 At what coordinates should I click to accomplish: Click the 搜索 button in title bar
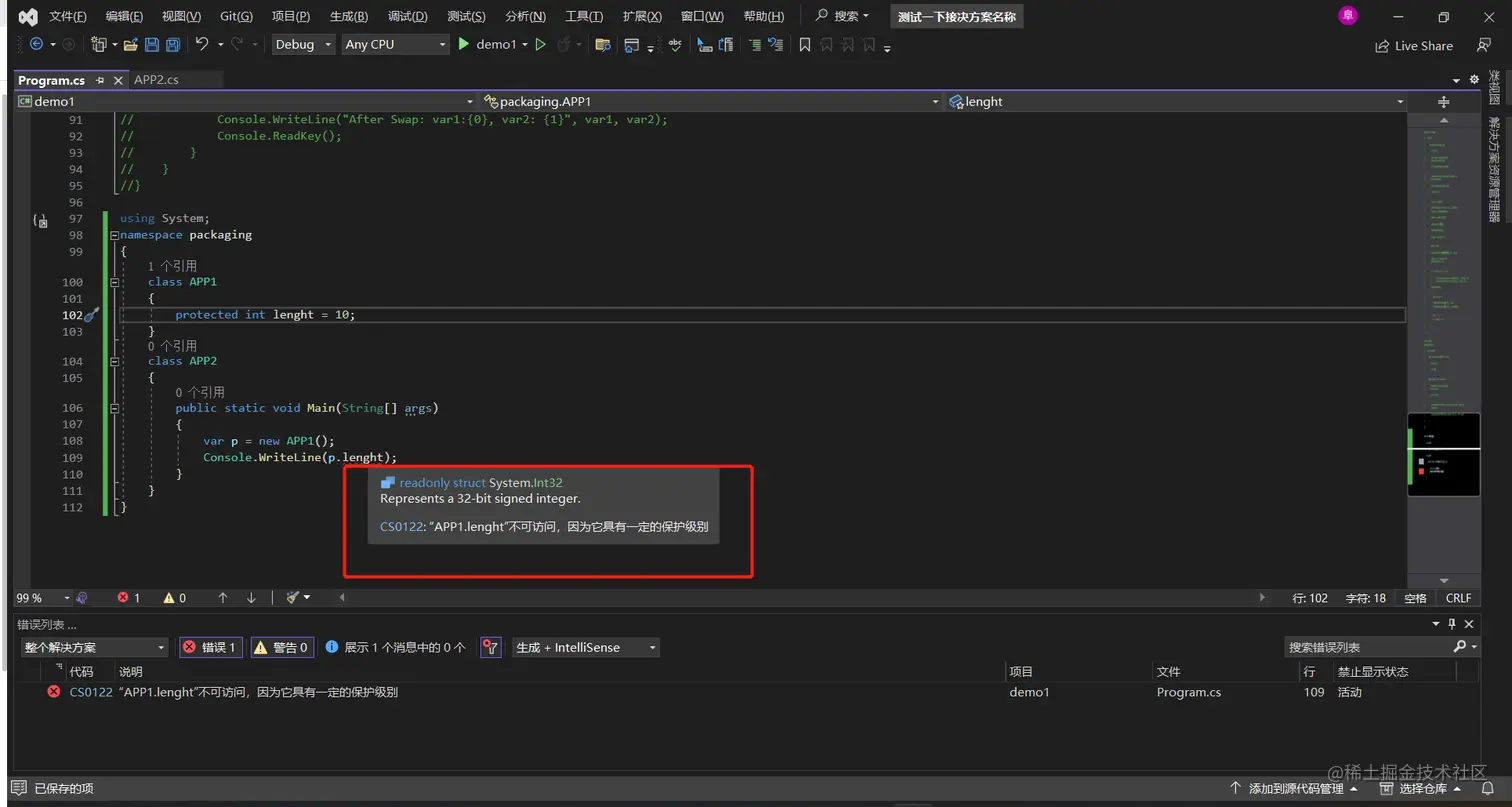[x=843, y=16]
